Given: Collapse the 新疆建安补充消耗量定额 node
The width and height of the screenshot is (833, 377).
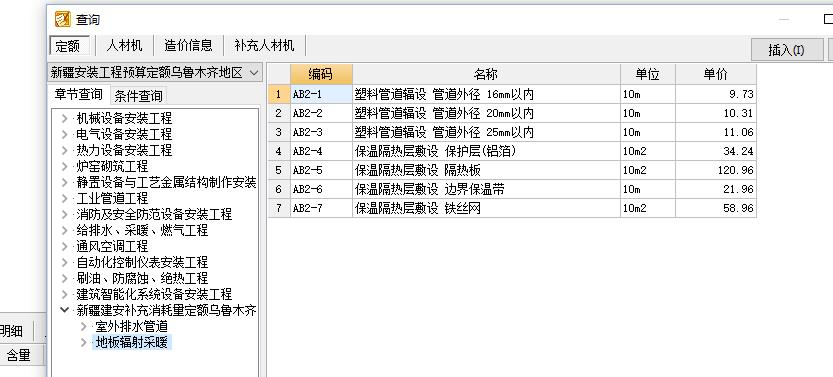Looking at the screenshot, I should point(65,310).
